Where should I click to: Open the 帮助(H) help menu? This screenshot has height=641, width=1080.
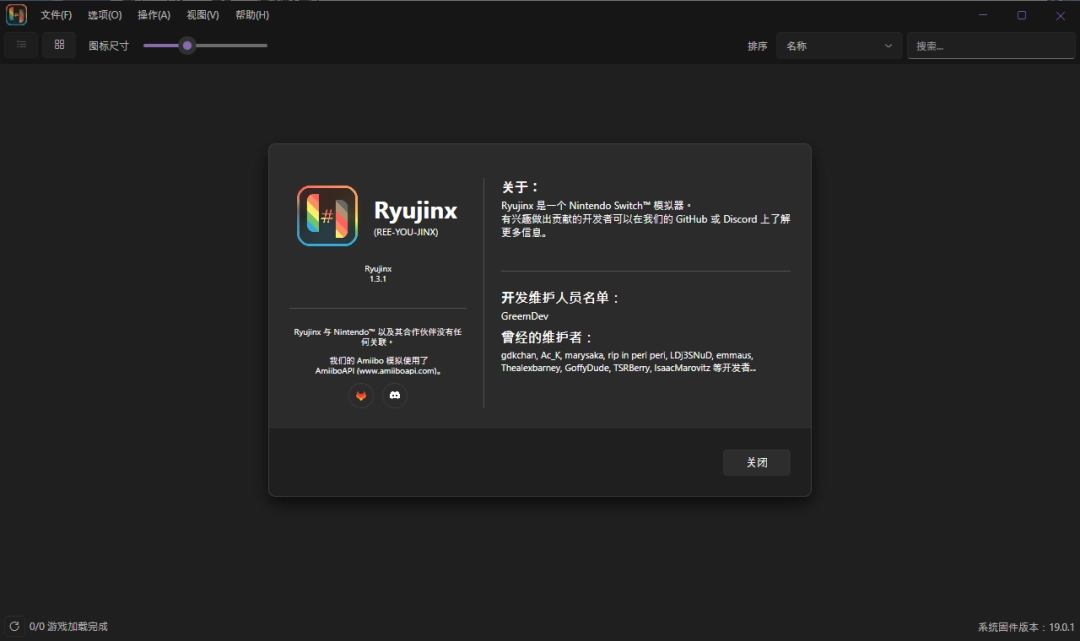click(250, 14)
